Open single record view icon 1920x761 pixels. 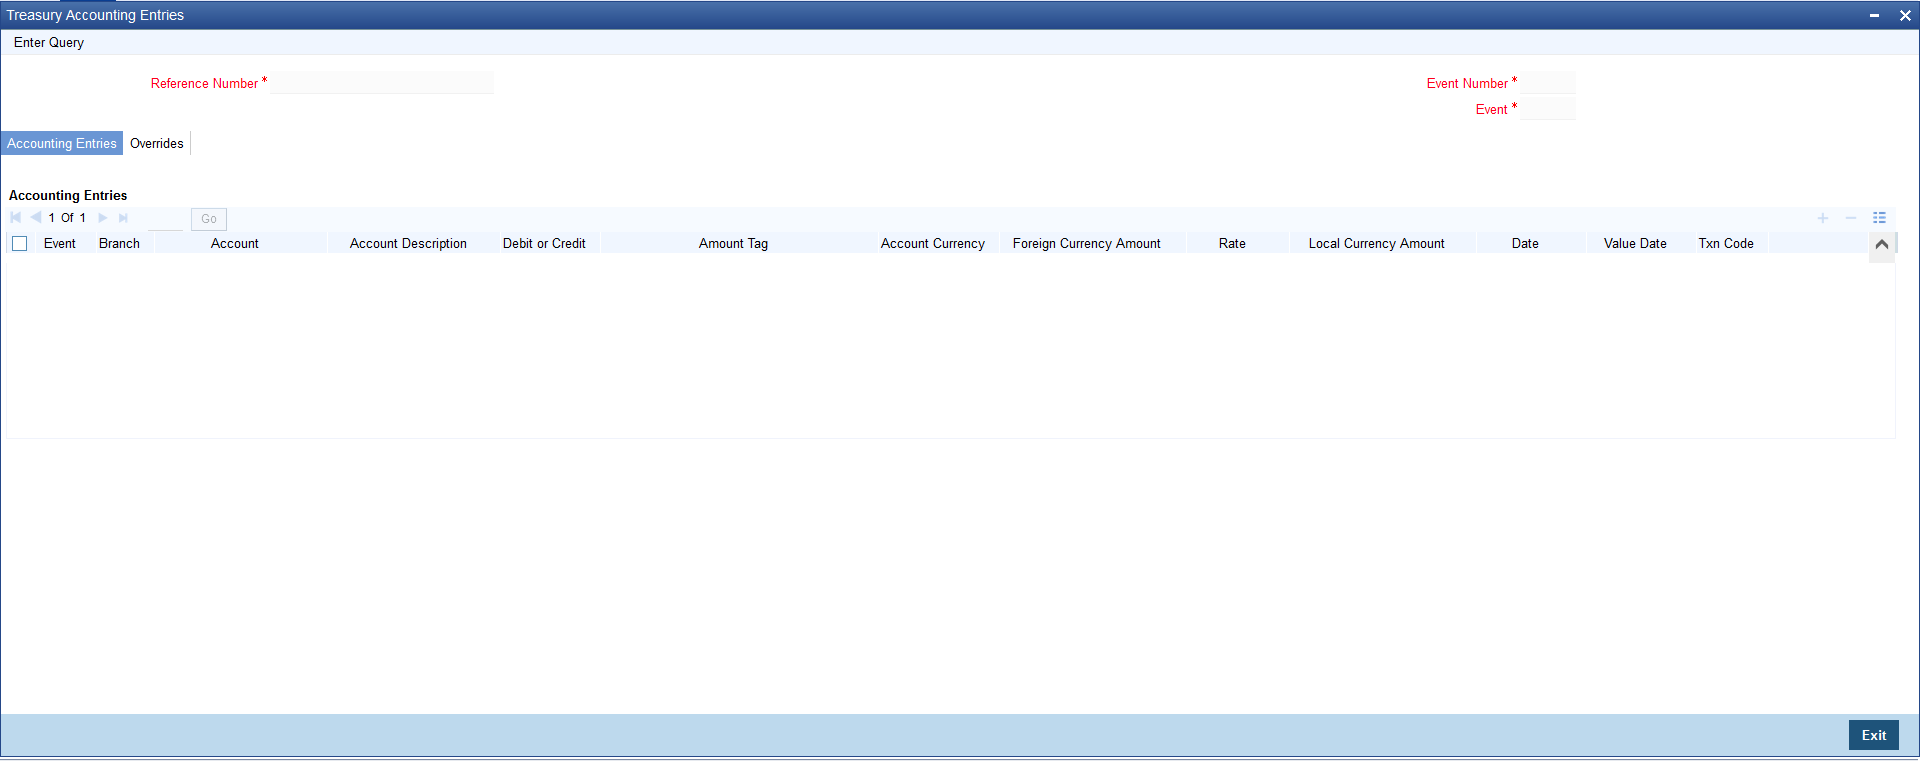point(1879,218)
